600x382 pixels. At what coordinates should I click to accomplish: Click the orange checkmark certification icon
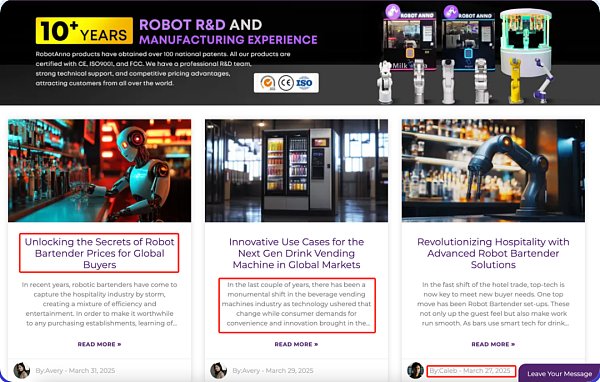click(267, 83)
